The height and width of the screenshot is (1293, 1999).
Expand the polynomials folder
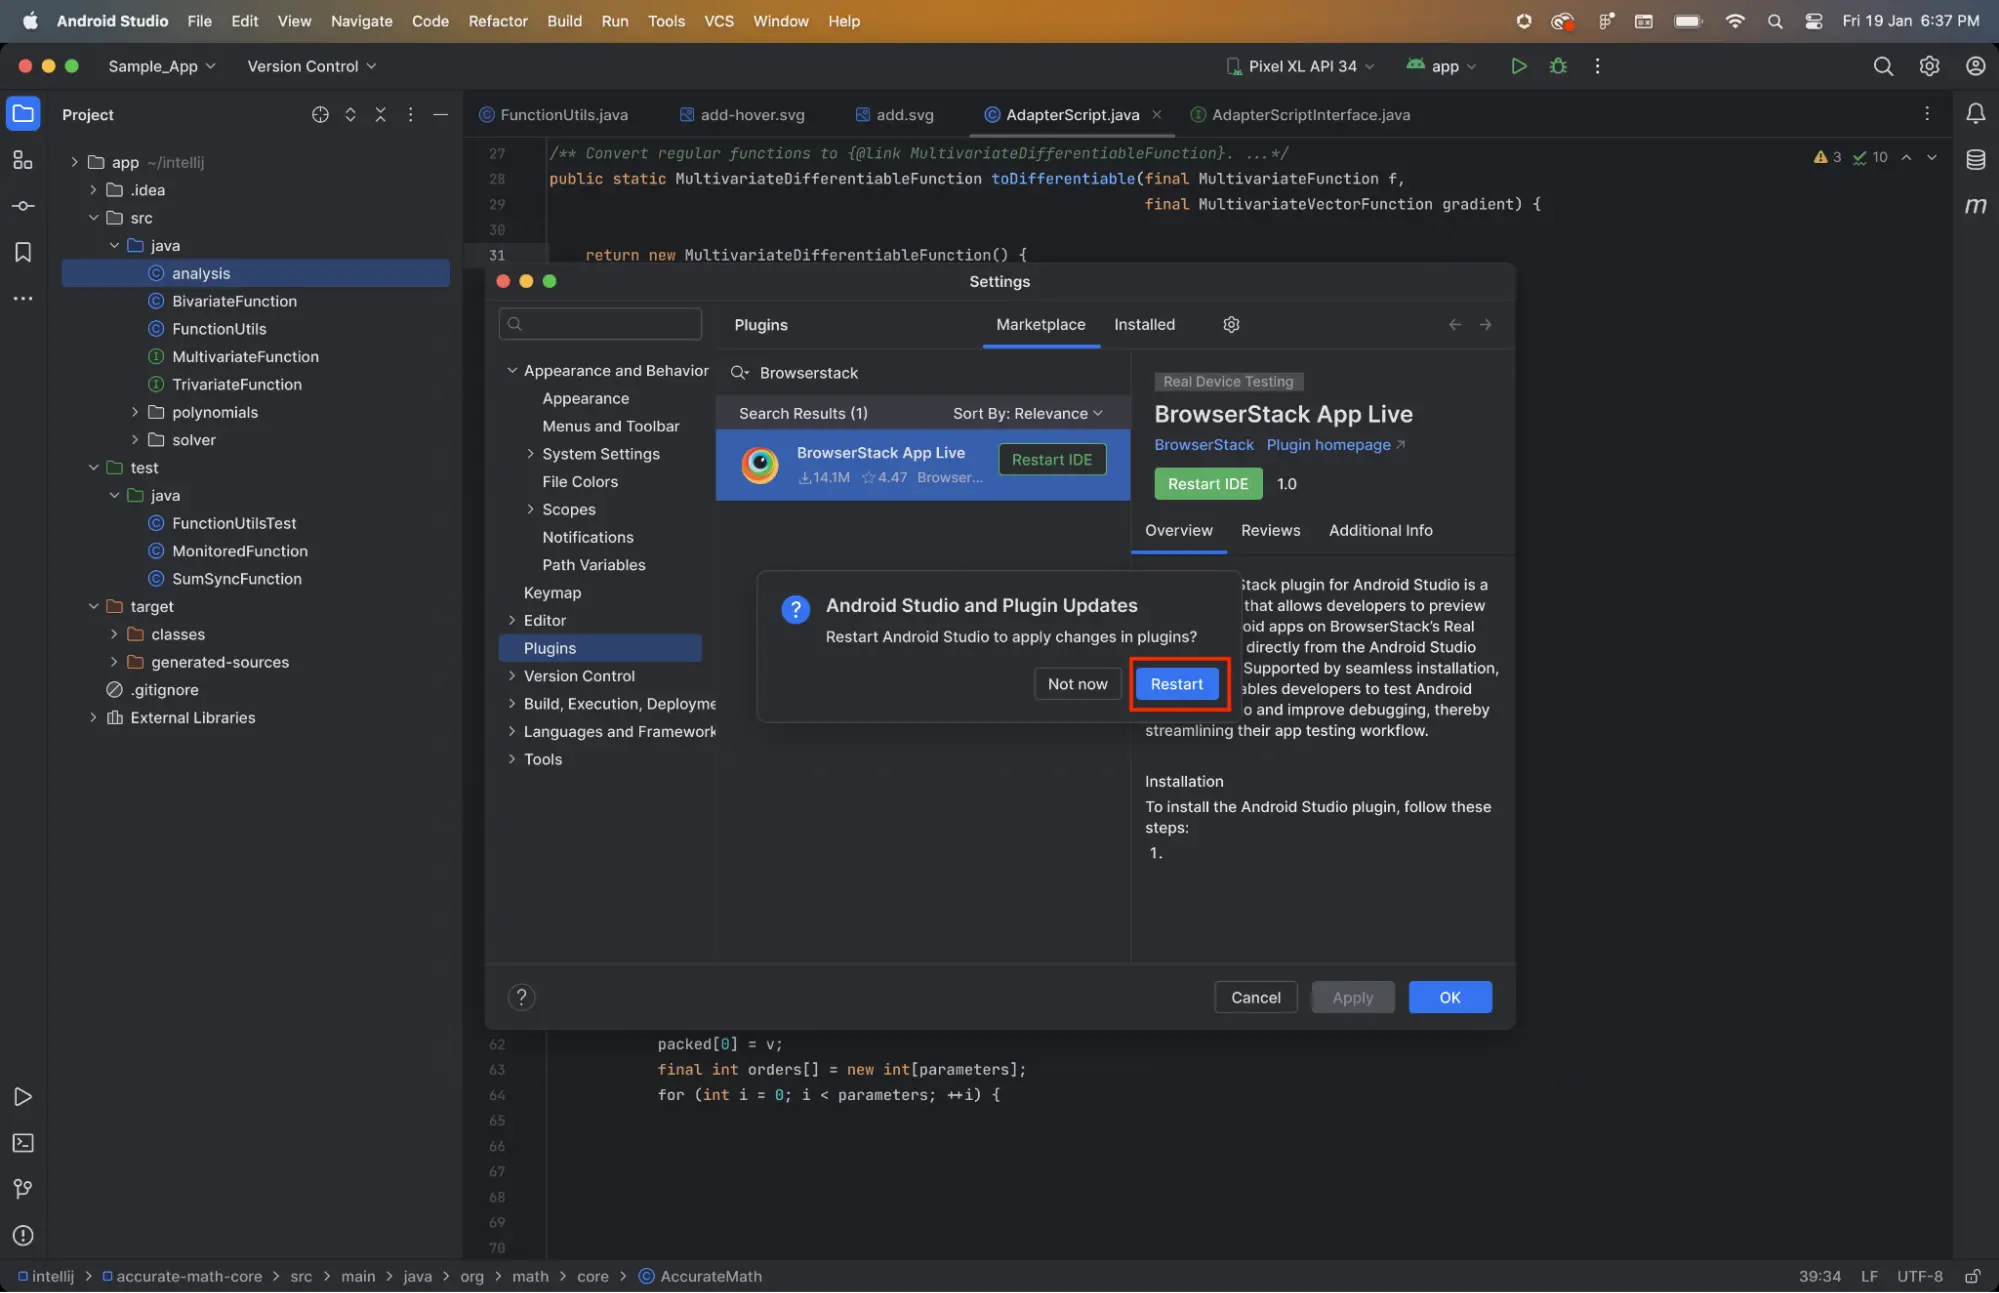[x=135, y=412]
